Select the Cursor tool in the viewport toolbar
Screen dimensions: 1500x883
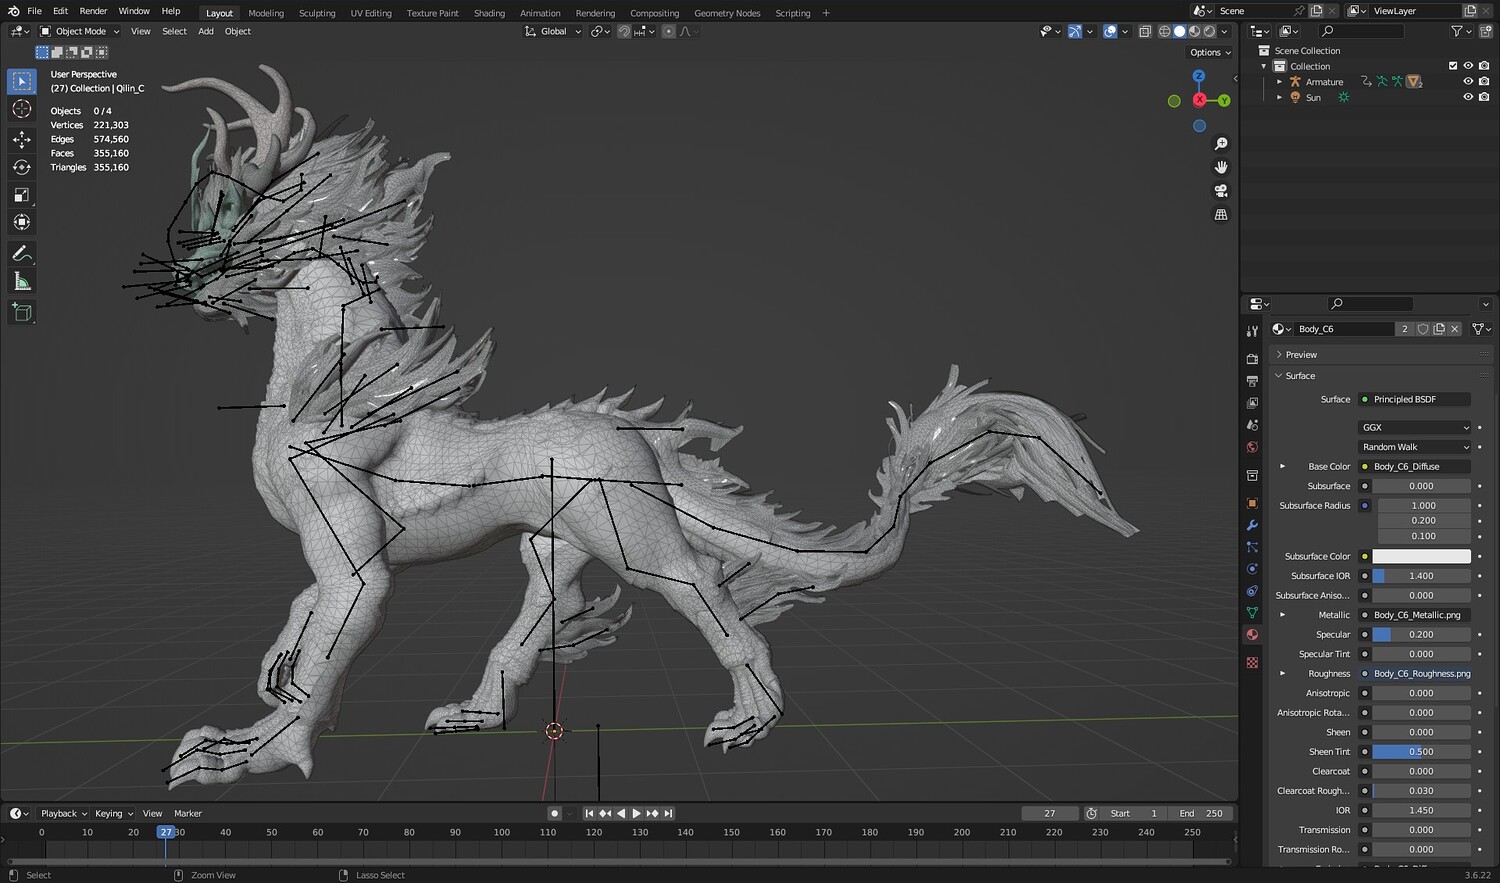coord(22,109)
